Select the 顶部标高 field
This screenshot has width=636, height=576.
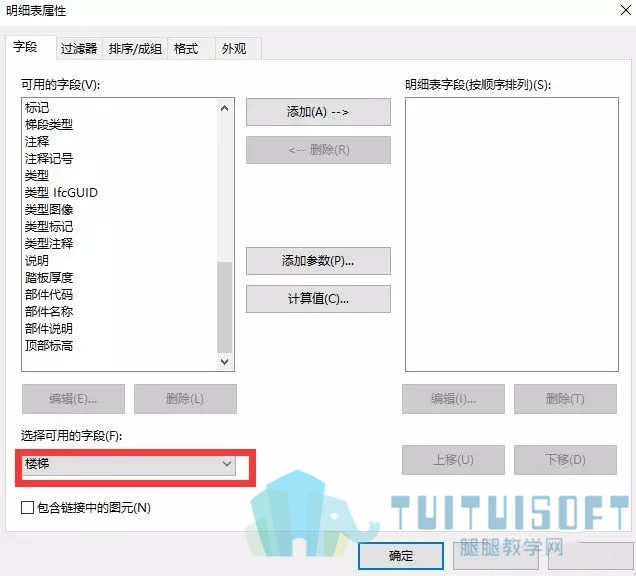[x=49, y=346]
